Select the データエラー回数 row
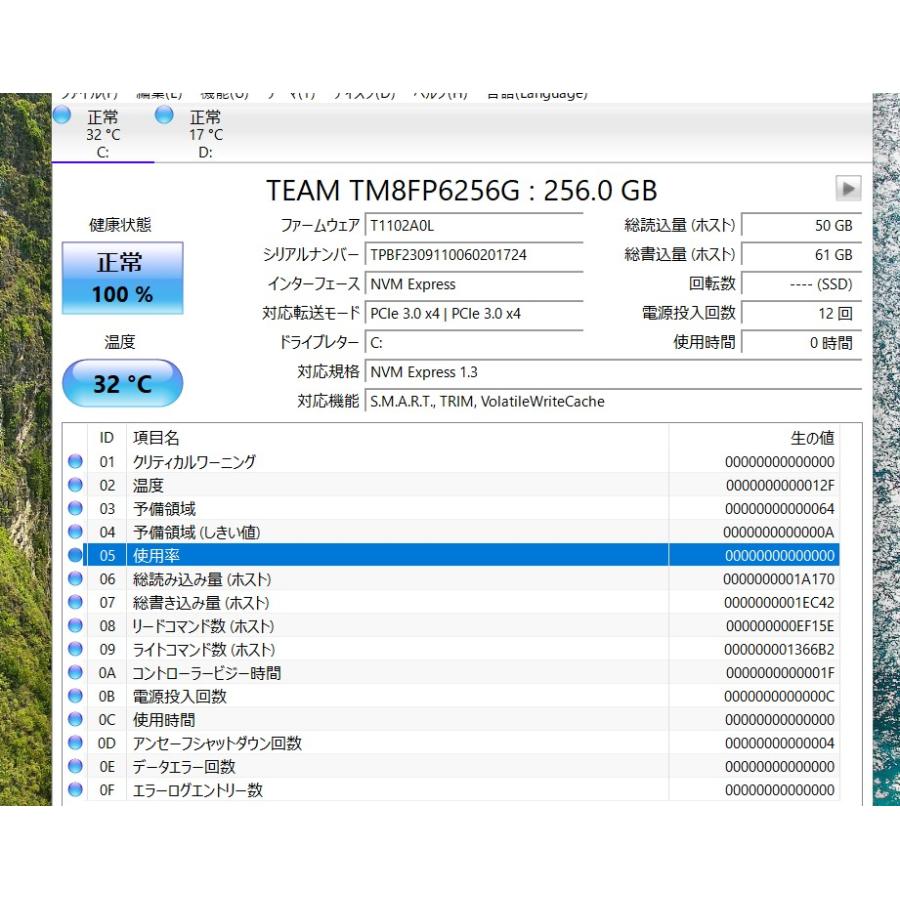Screen dimensions: 900x900 pyautogui.click(x=451, y=766)
